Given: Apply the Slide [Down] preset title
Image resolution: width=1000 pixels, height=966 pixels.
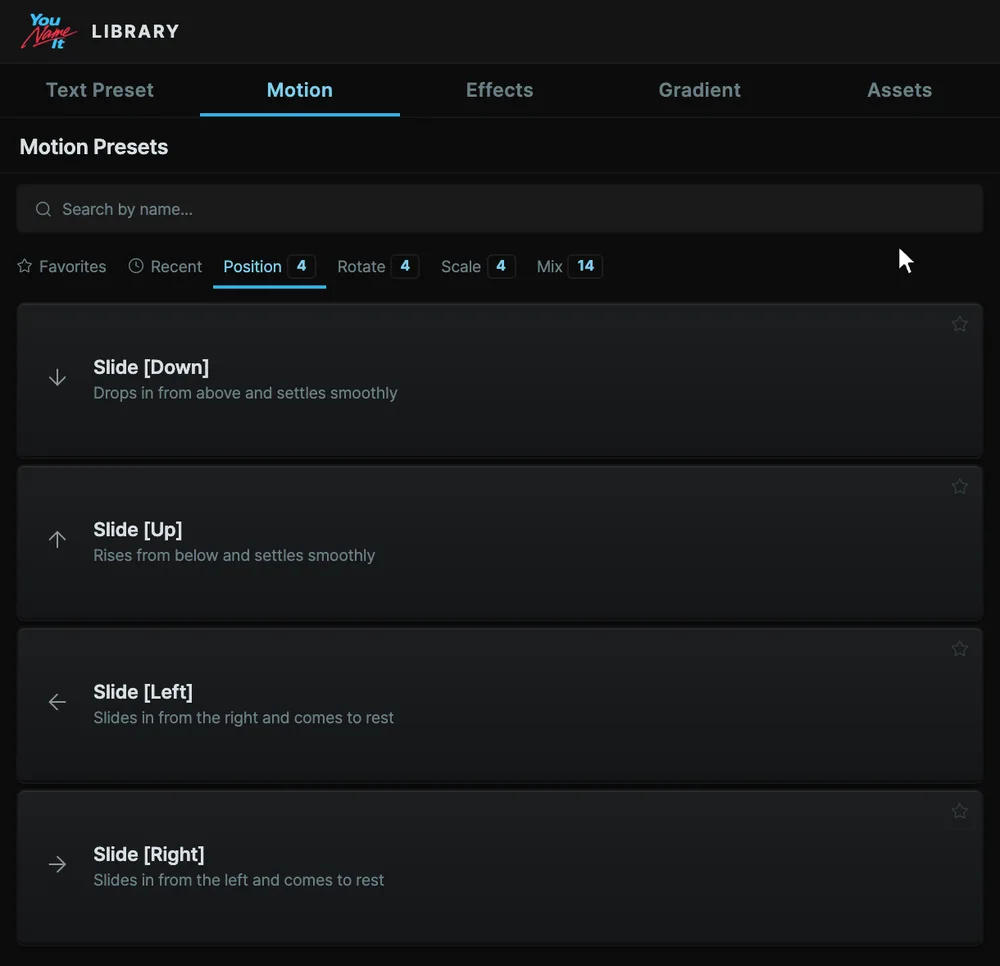Looking at the screenshot, I should click(151, 367).
